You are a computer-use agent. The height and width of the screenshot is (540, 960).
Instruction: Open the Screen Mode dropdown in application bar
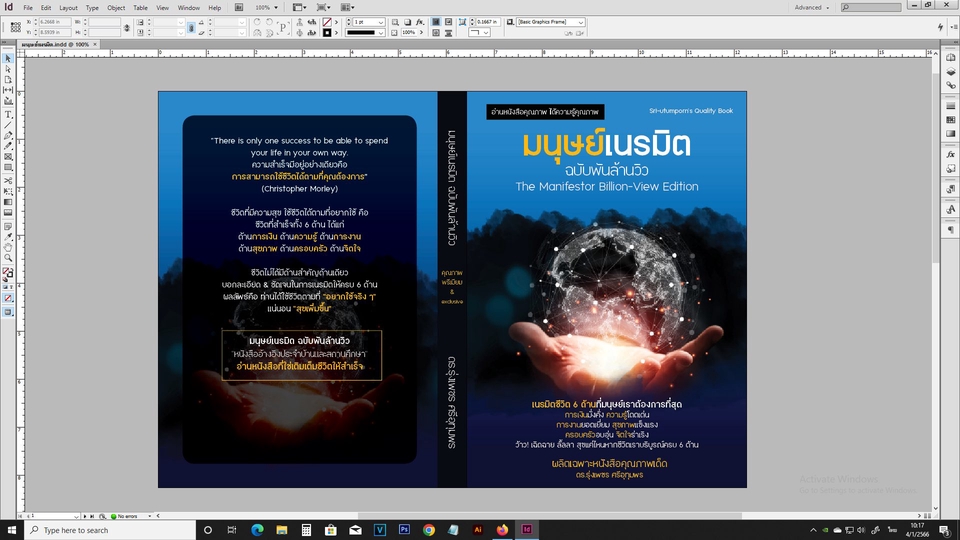click(x=323, y=7)
